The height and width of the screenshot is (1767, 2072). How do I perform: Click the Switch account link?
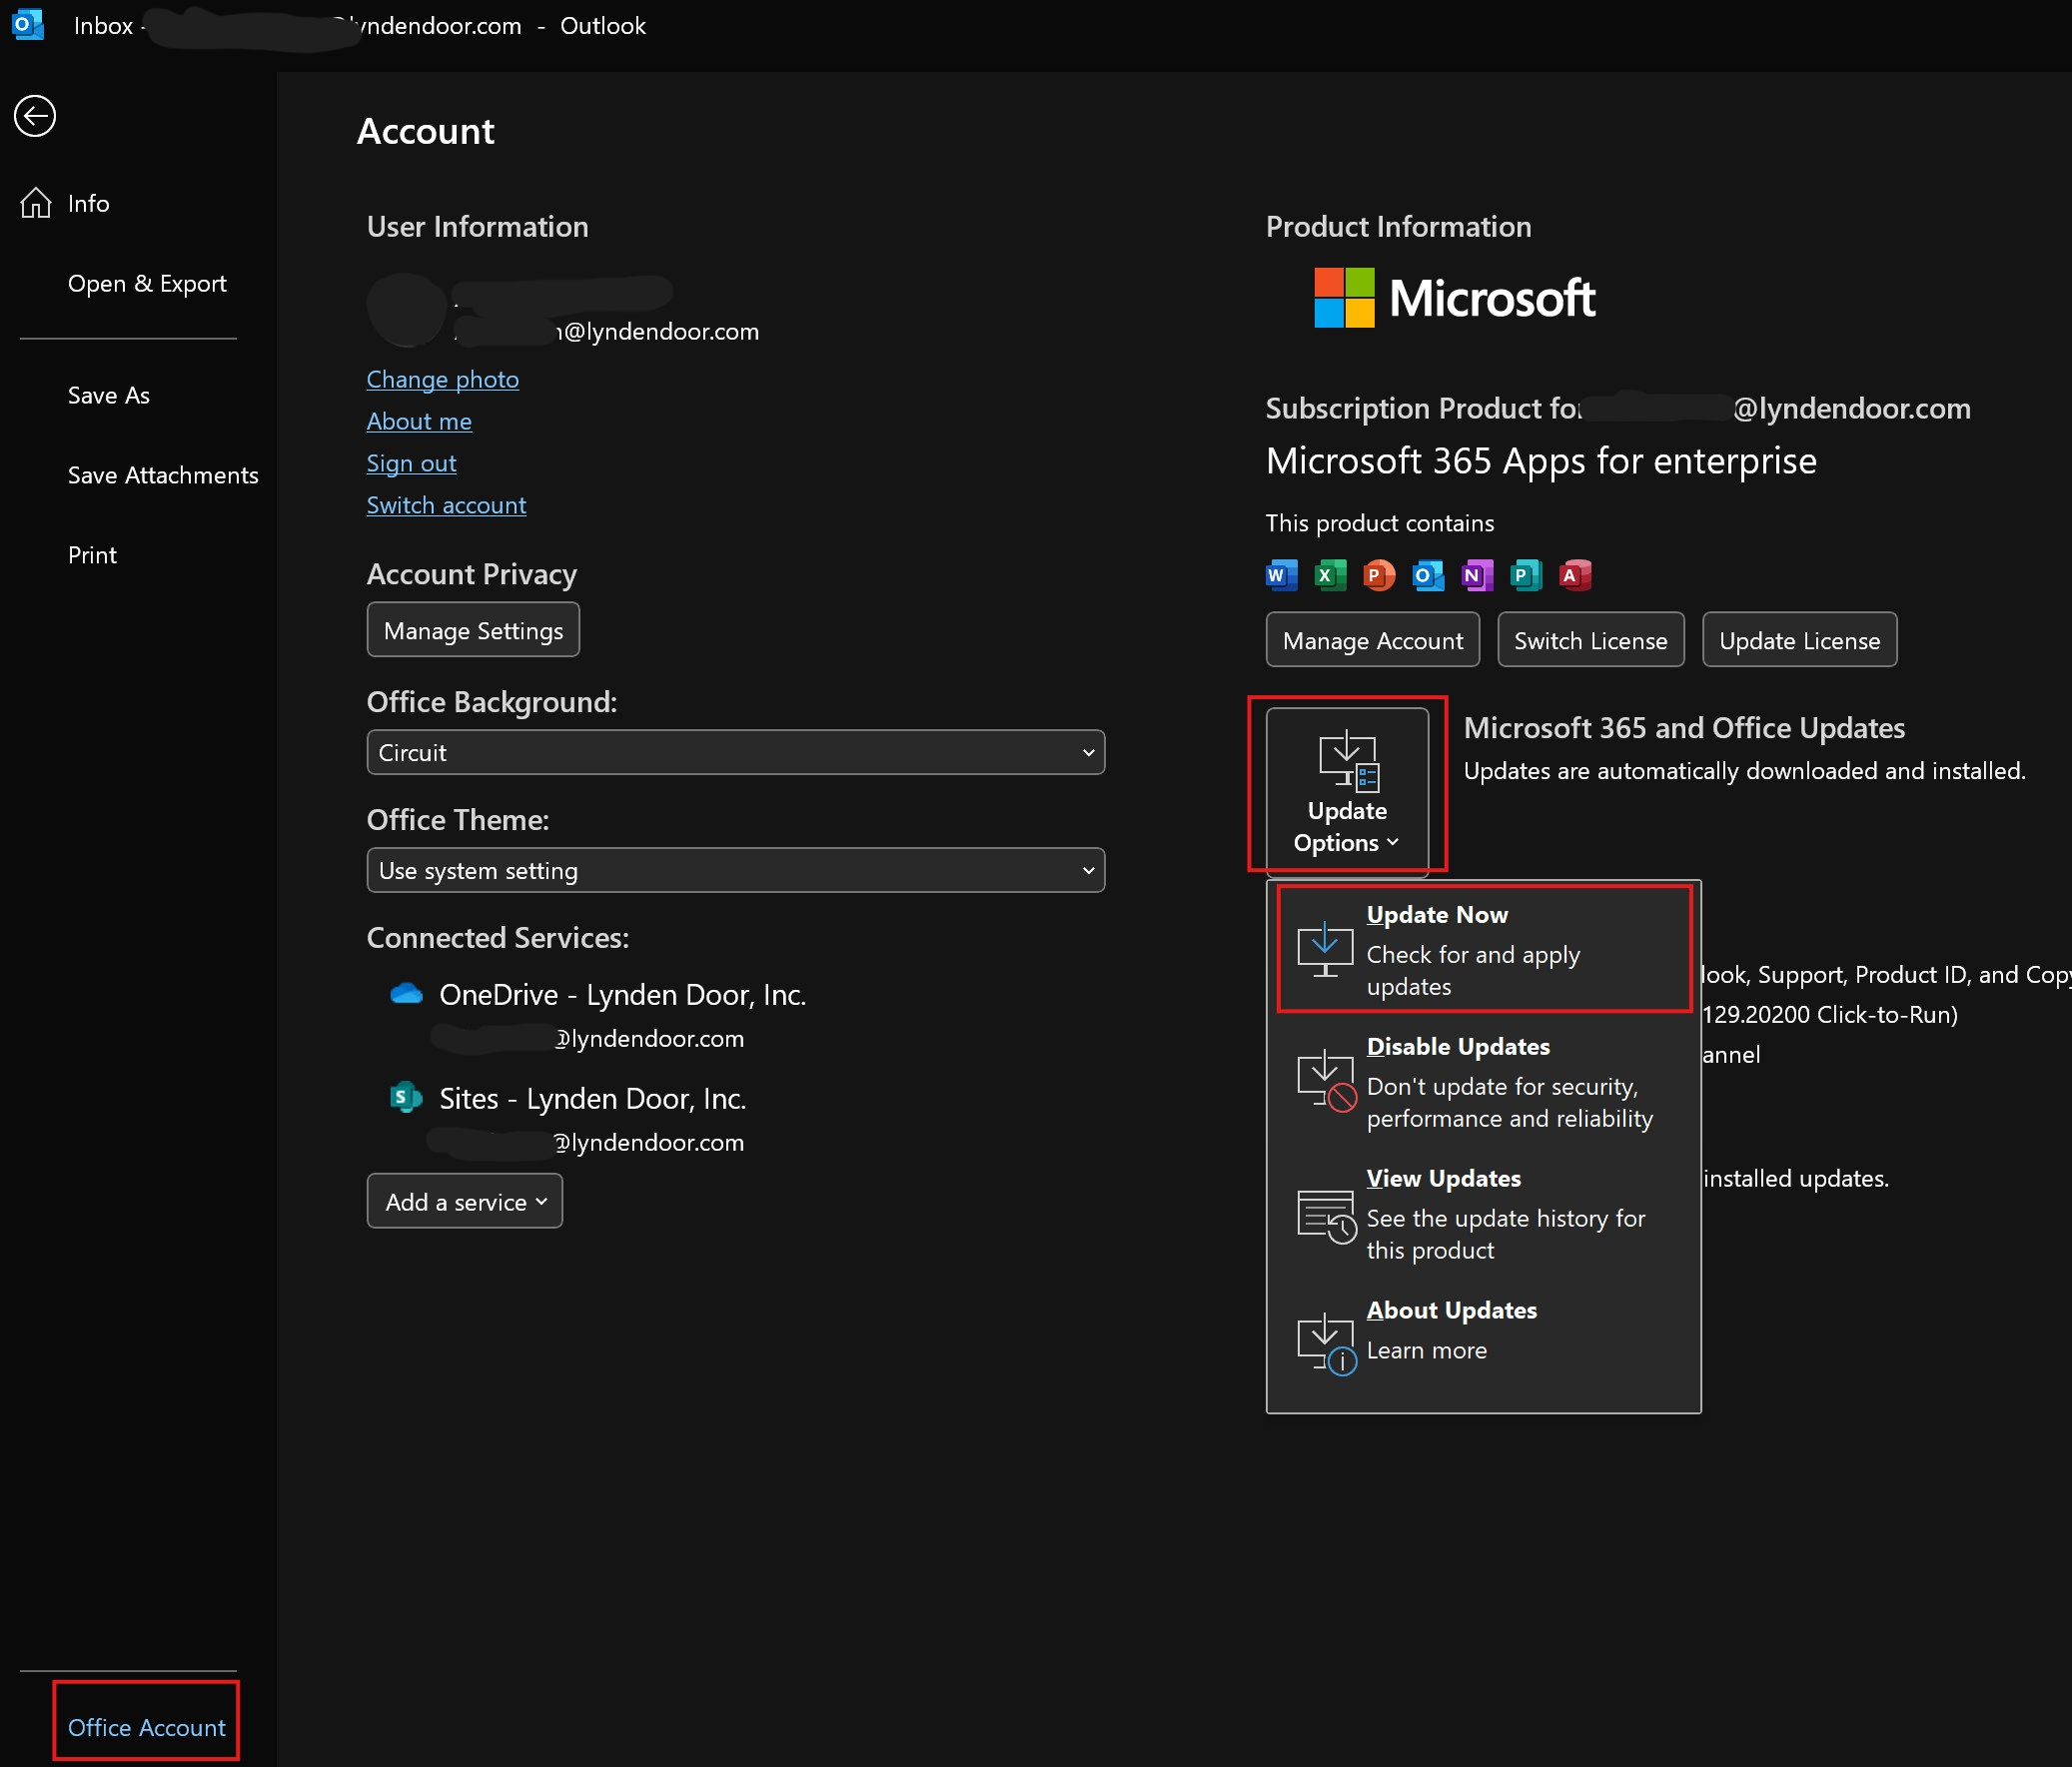pos(446,505)
